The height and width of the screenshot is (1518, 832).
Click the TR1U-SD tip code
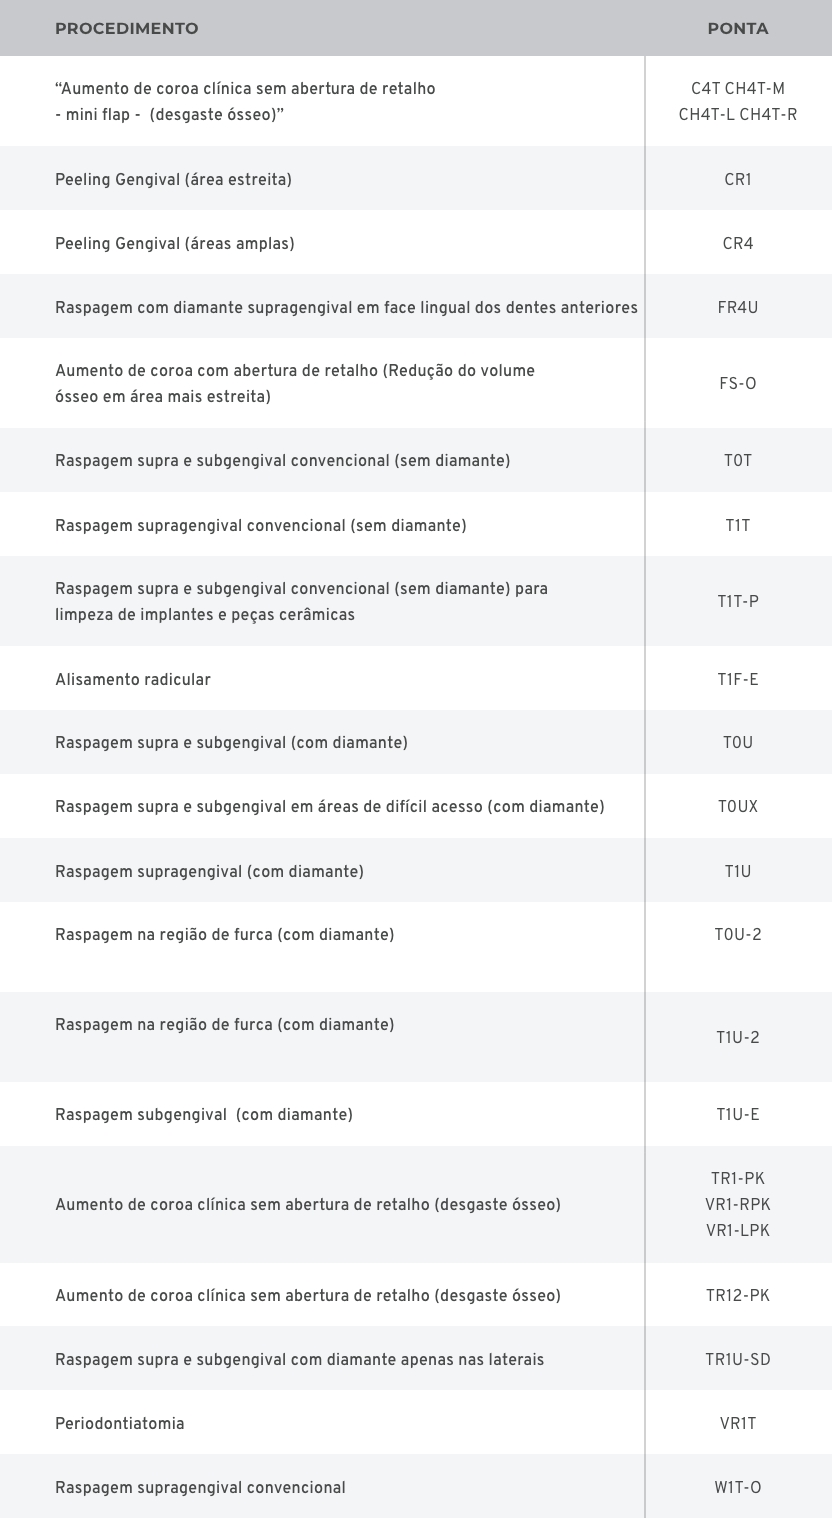[x=738, y=1360]
